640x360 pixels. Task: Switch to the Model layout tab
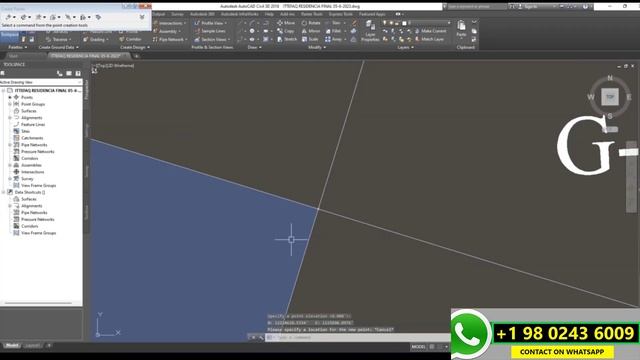pyautogui.click(x=12, y=346)
